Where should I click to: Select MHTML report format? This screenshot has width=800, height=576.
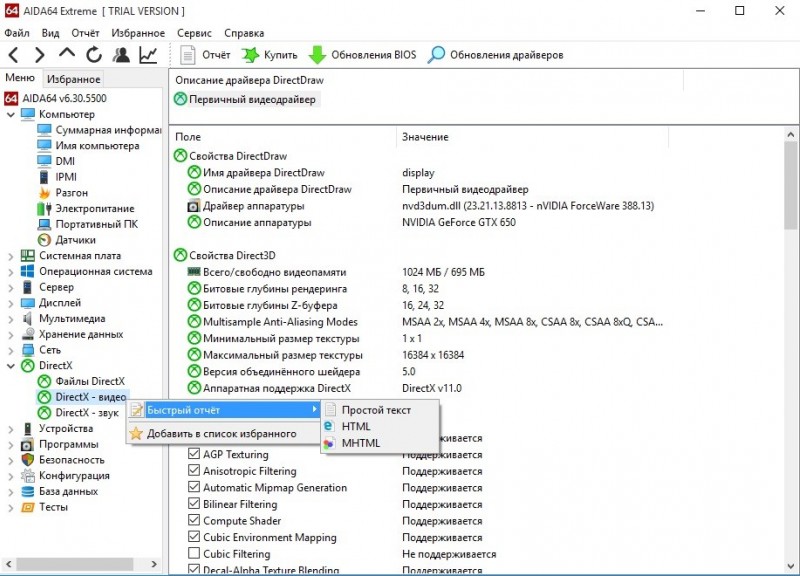(x=381, y=443)
